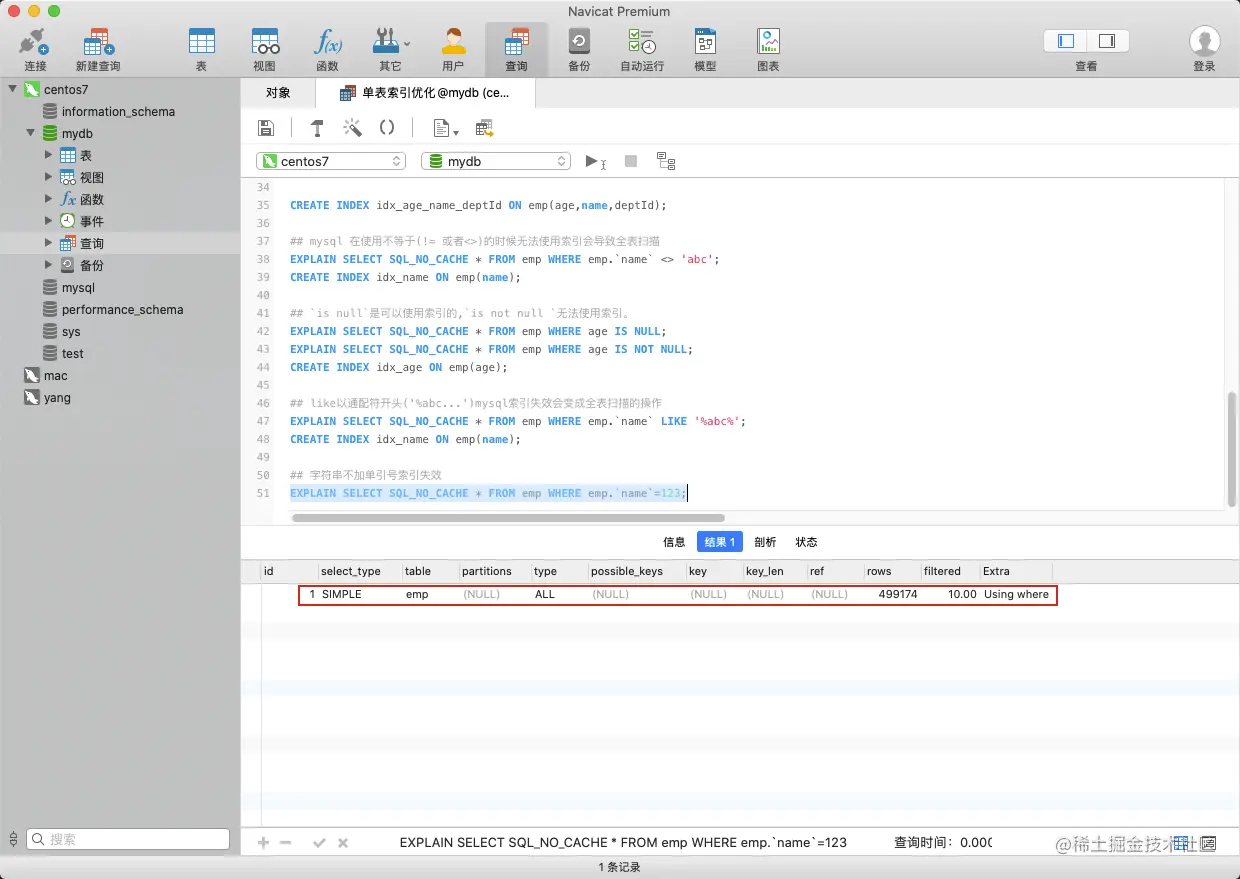Switch to the Status tab
The height and width of the screenshot is (879, 1240).
coord(806,542)
